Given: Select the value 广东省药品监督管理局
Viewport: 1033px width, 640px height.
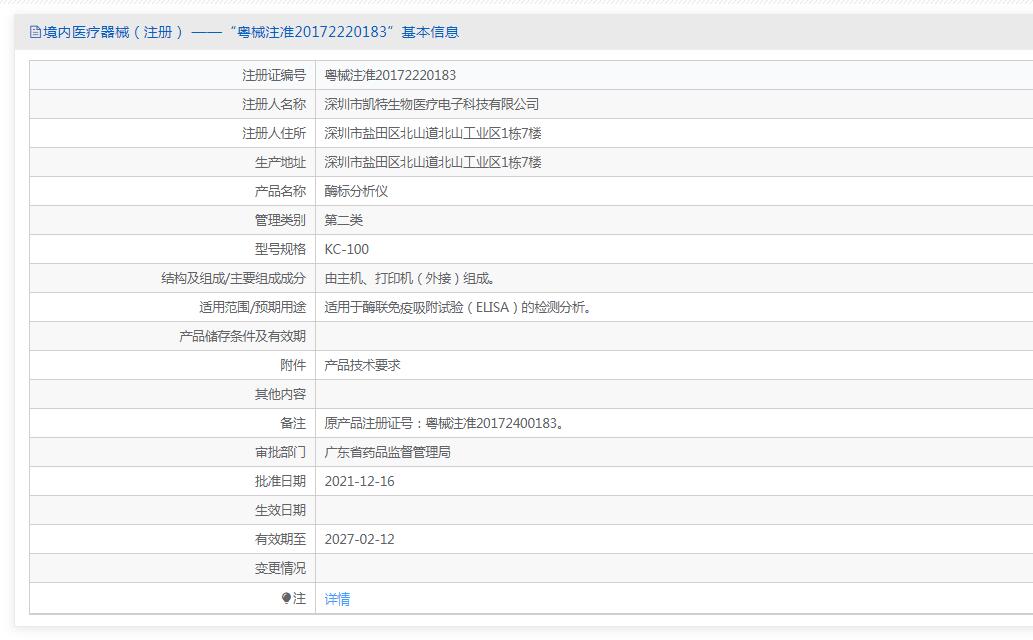Looking at the screenshot, I should pos(387,452).
